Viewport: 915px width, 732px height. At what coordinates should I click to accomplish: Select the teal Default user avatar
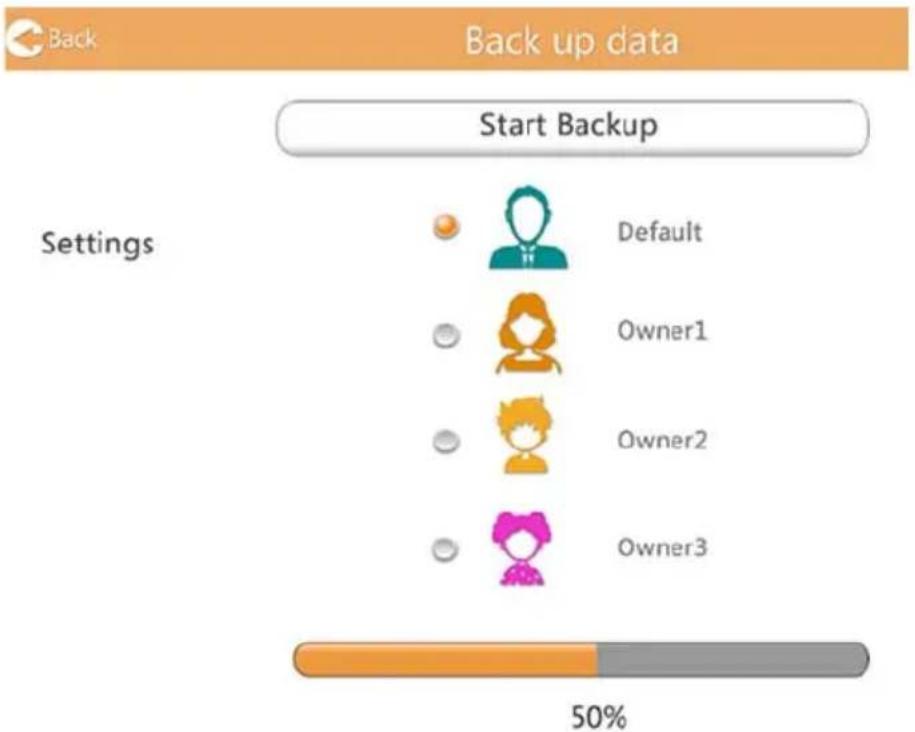528,228
